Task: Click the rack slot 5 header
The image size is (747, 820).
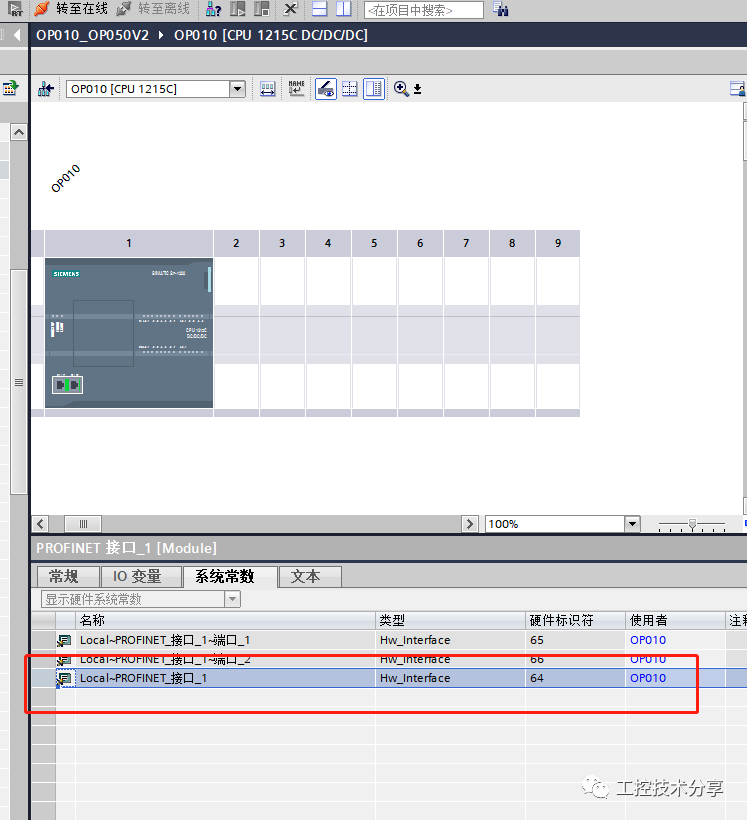Action: click(374, 243)
